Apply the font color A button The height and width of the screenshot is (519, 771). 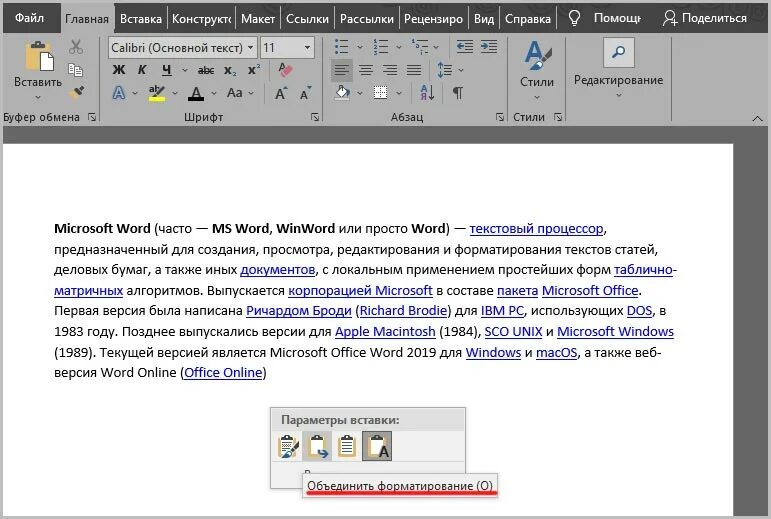click(196, 93)
